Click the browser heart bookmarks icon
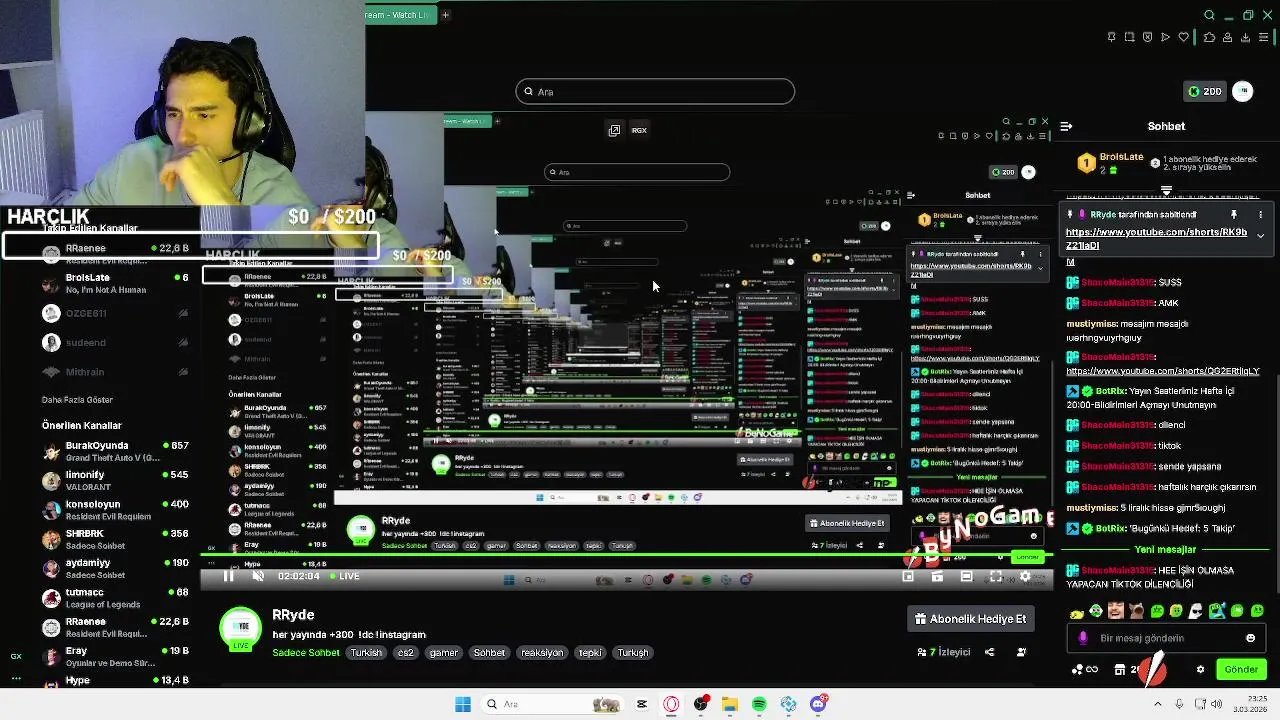The height and width of the screenshot is (720, 1280). 1184,37
